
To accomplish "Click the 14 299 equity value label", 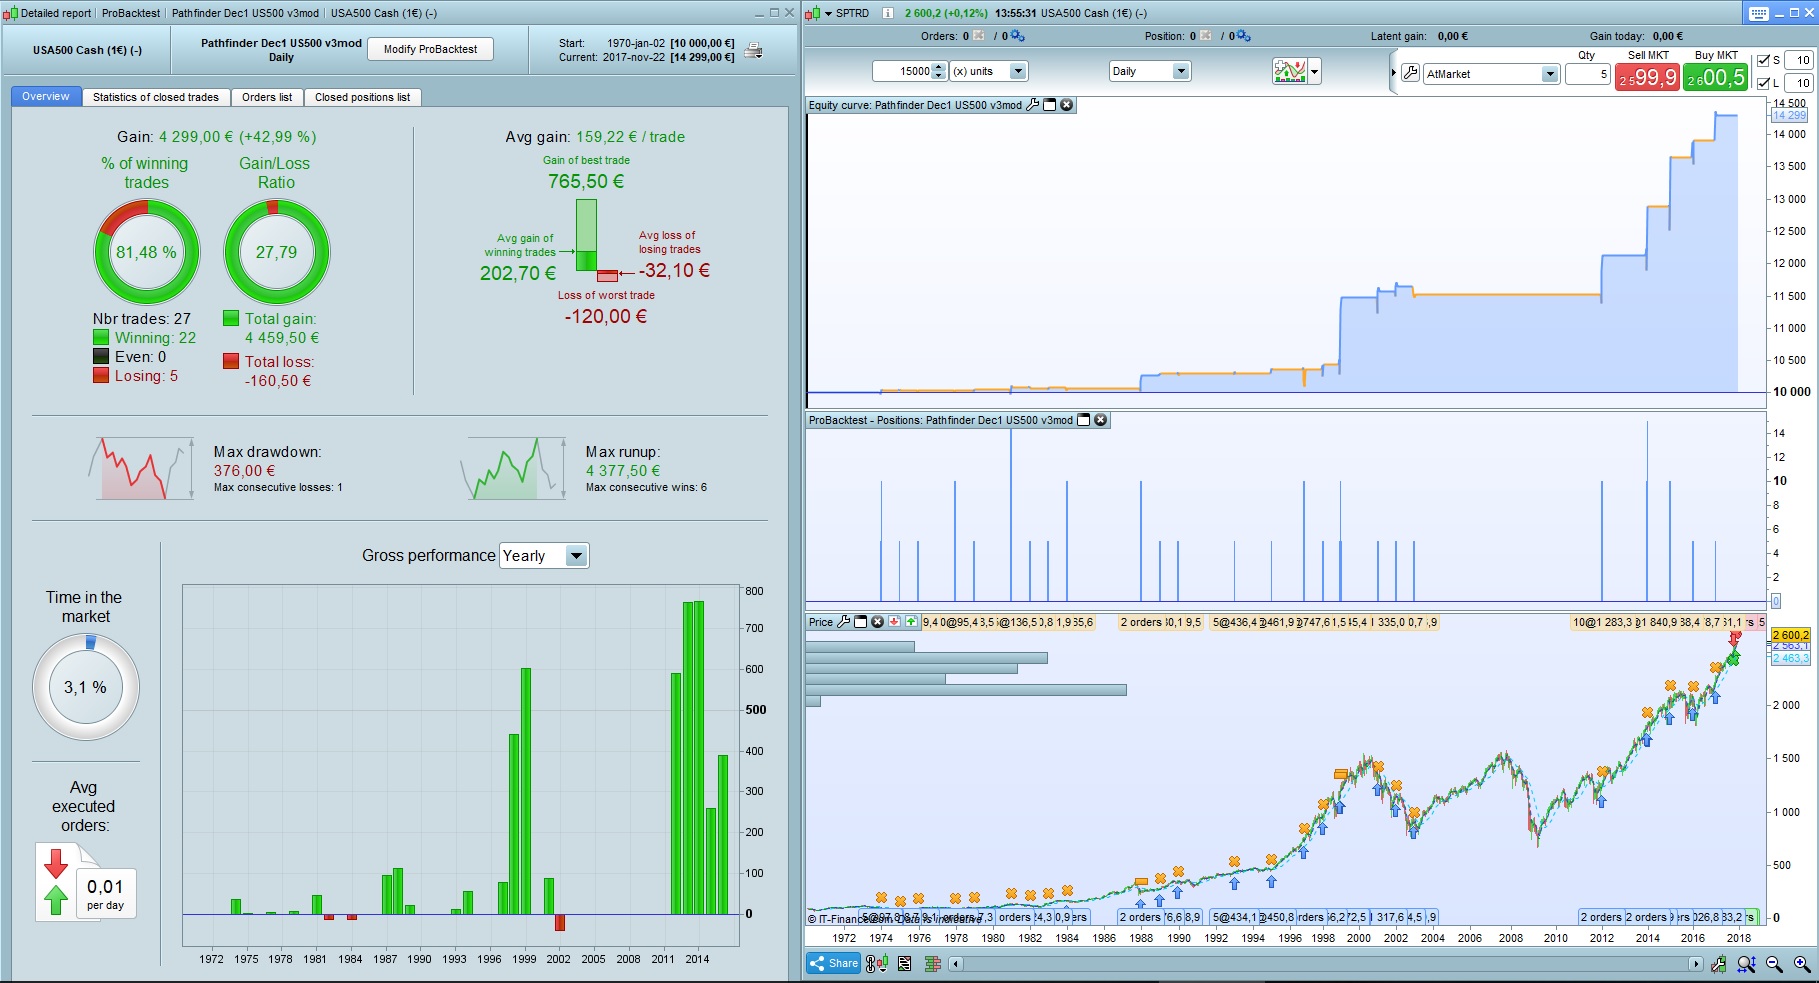I will 1790,115.
